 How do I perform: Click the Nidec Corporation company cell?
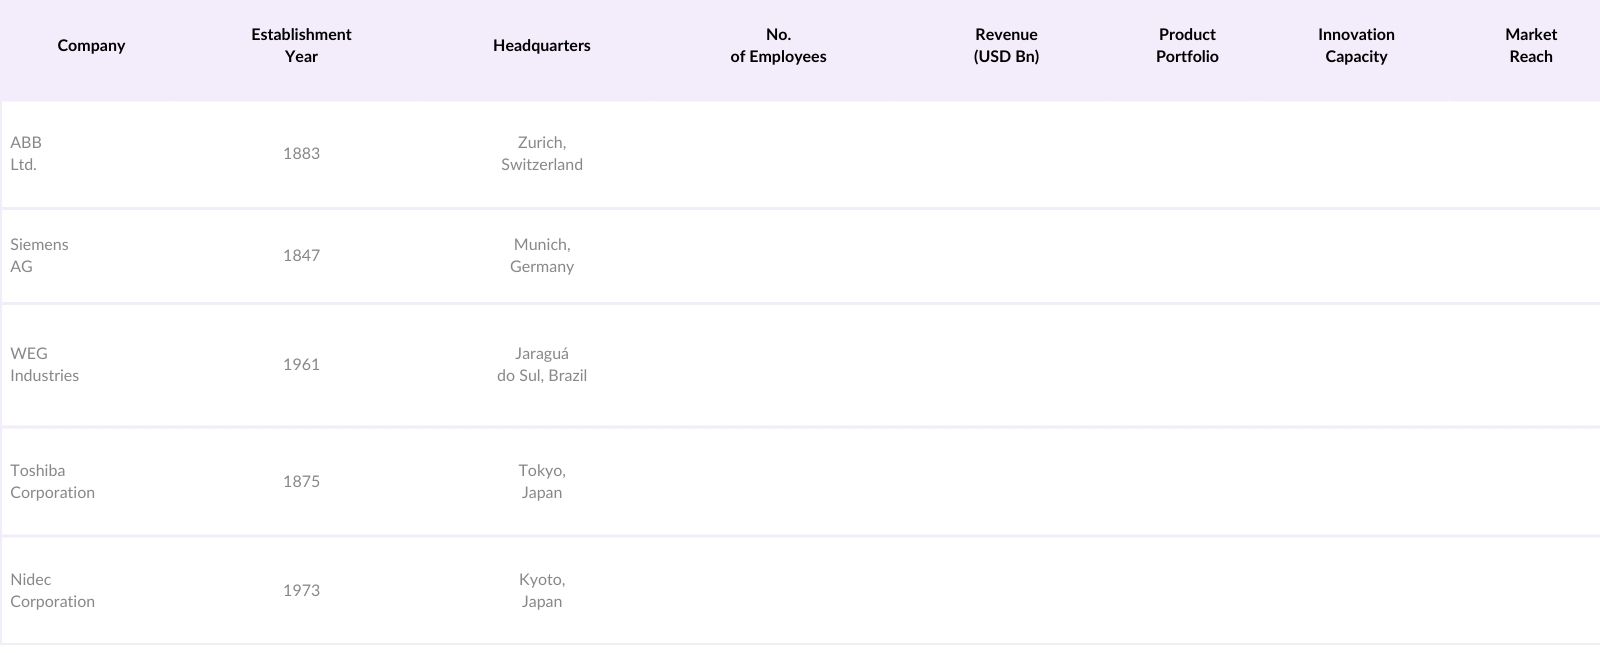click(x=52, y=591)
